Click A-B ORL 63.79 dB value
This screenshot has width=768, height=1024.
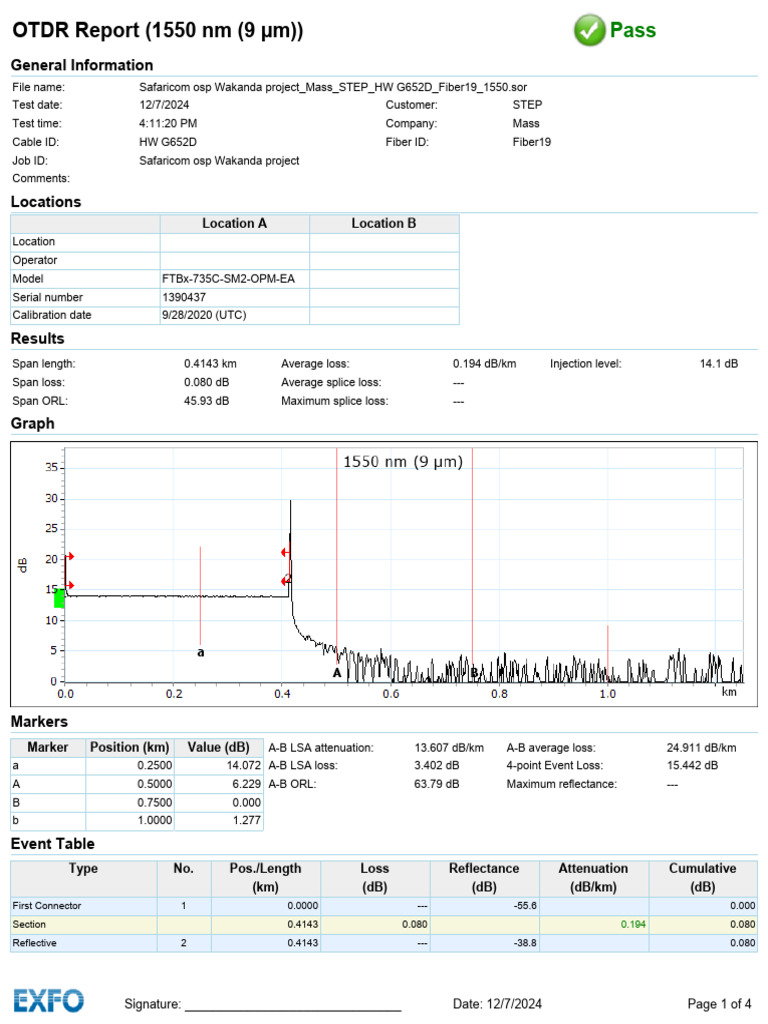pos(436,784)
